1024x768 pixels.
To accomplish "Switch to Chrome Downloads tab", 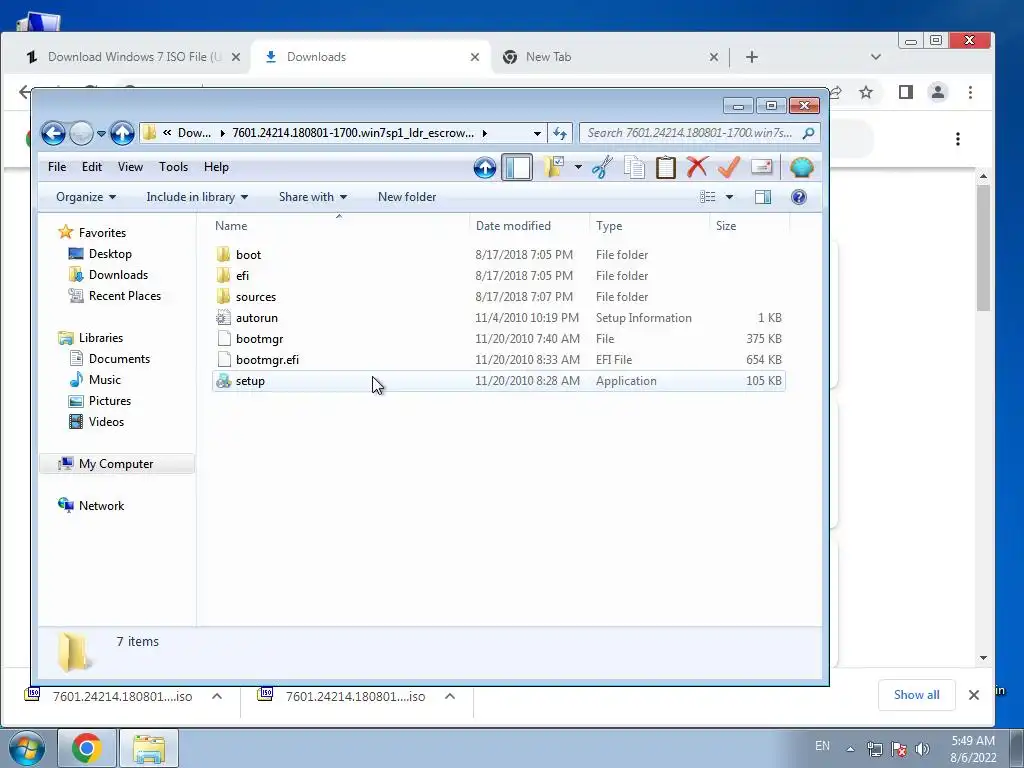I will (372, 57).
